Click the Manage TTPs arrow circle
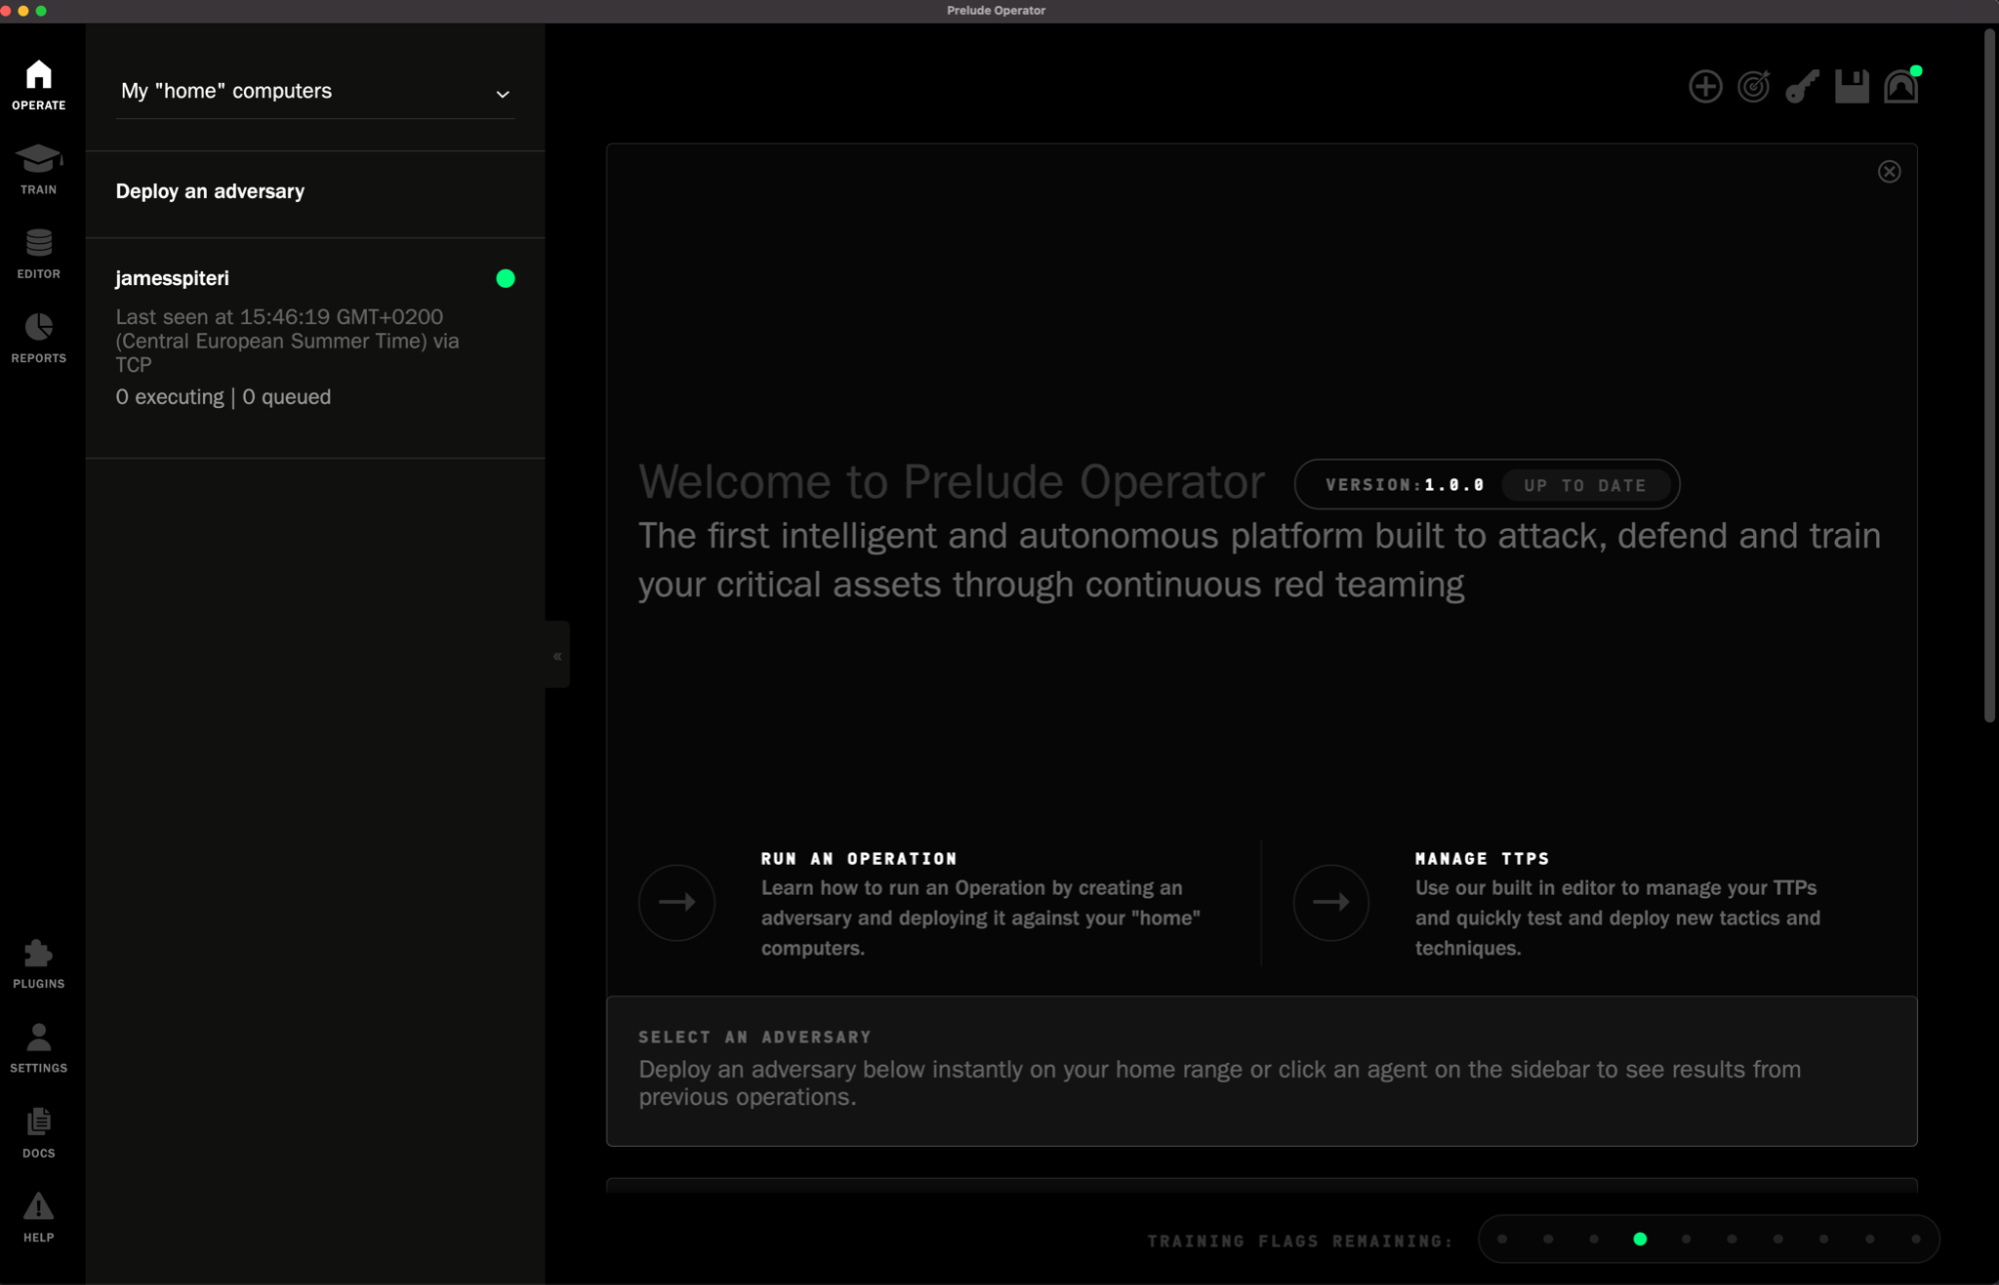The width and height of the screenshot is (1999, 1285). click(1331, 902)
